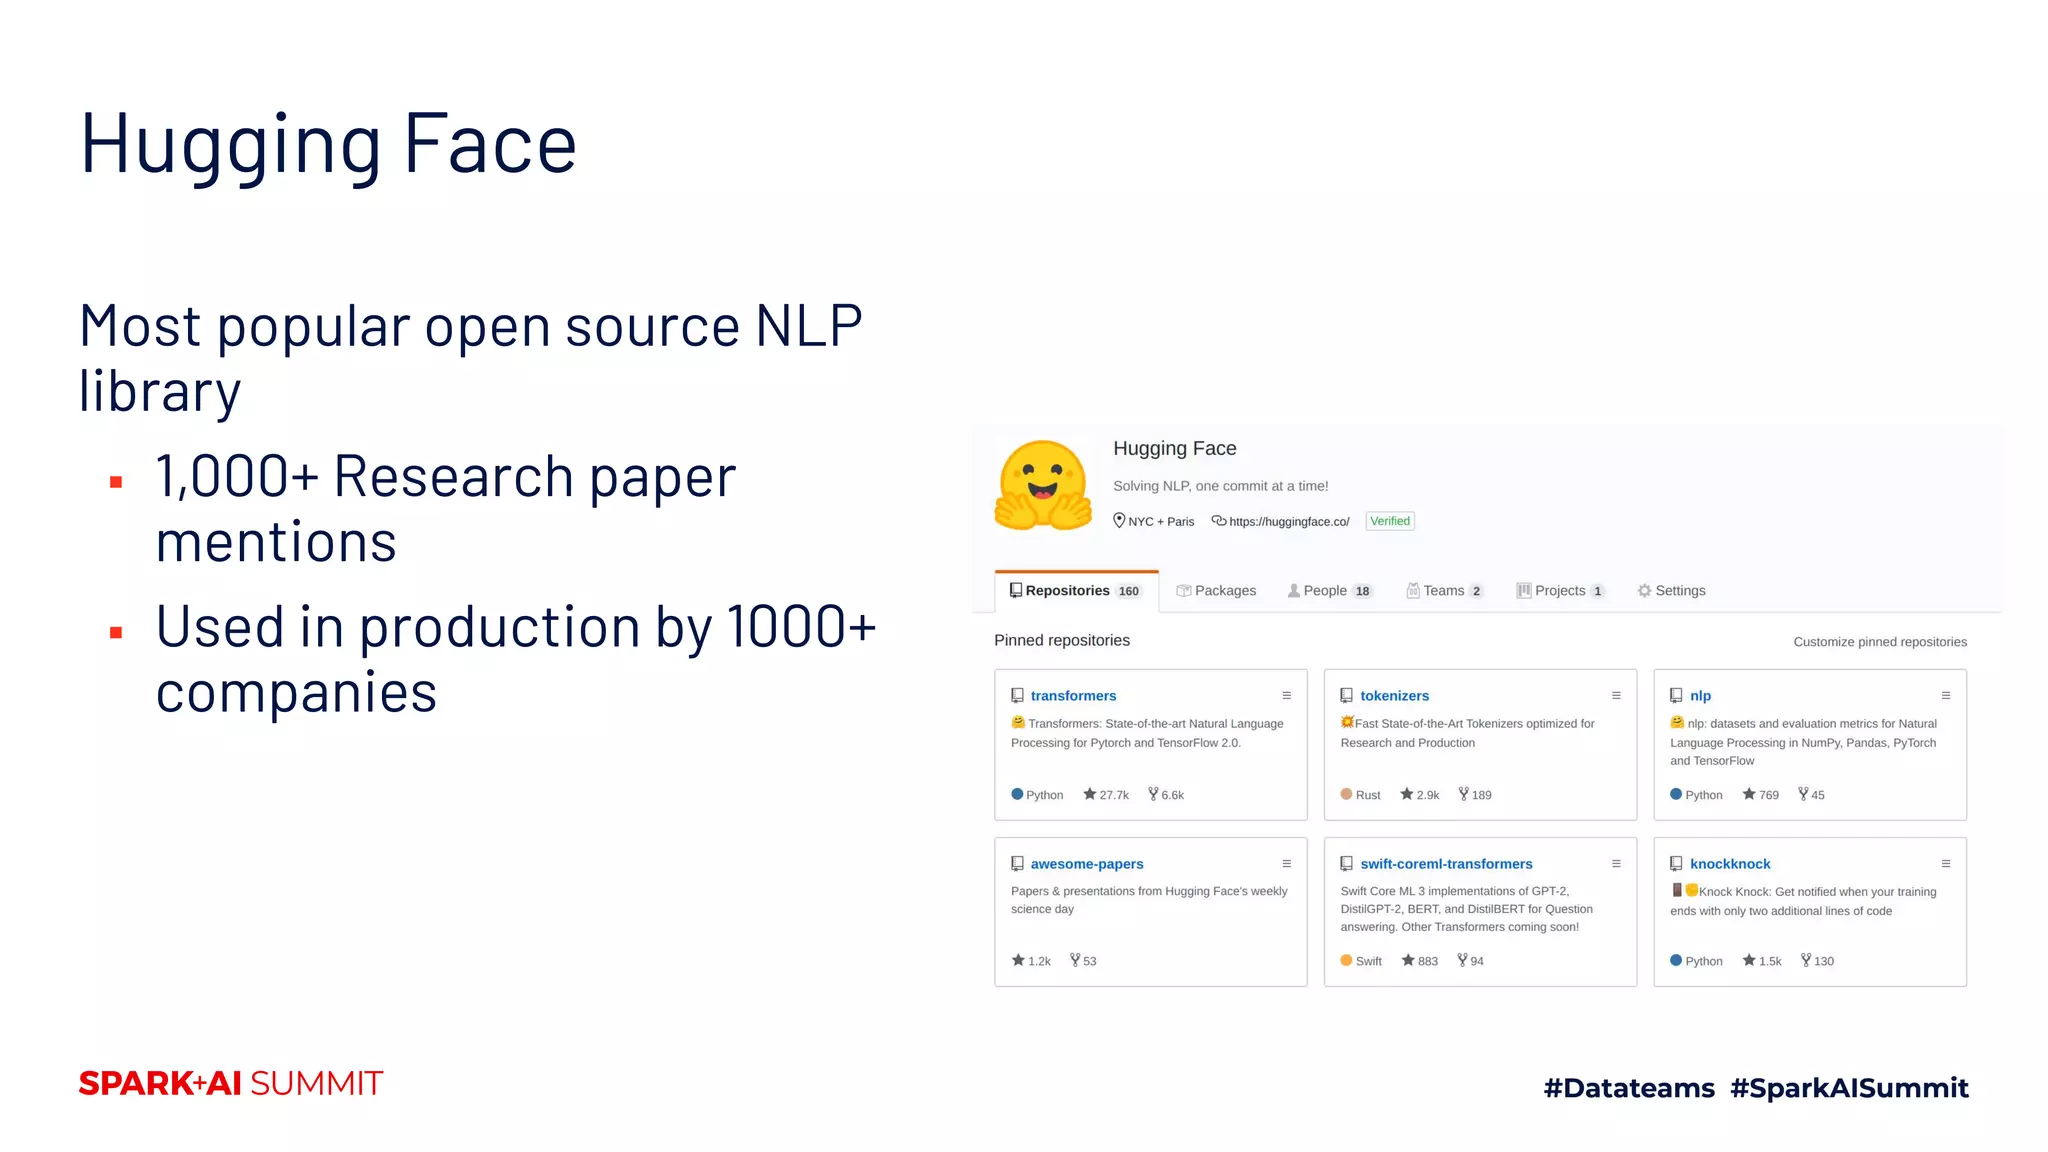
Task: Open the Settings tab
Action: (x=1671, y=591)
